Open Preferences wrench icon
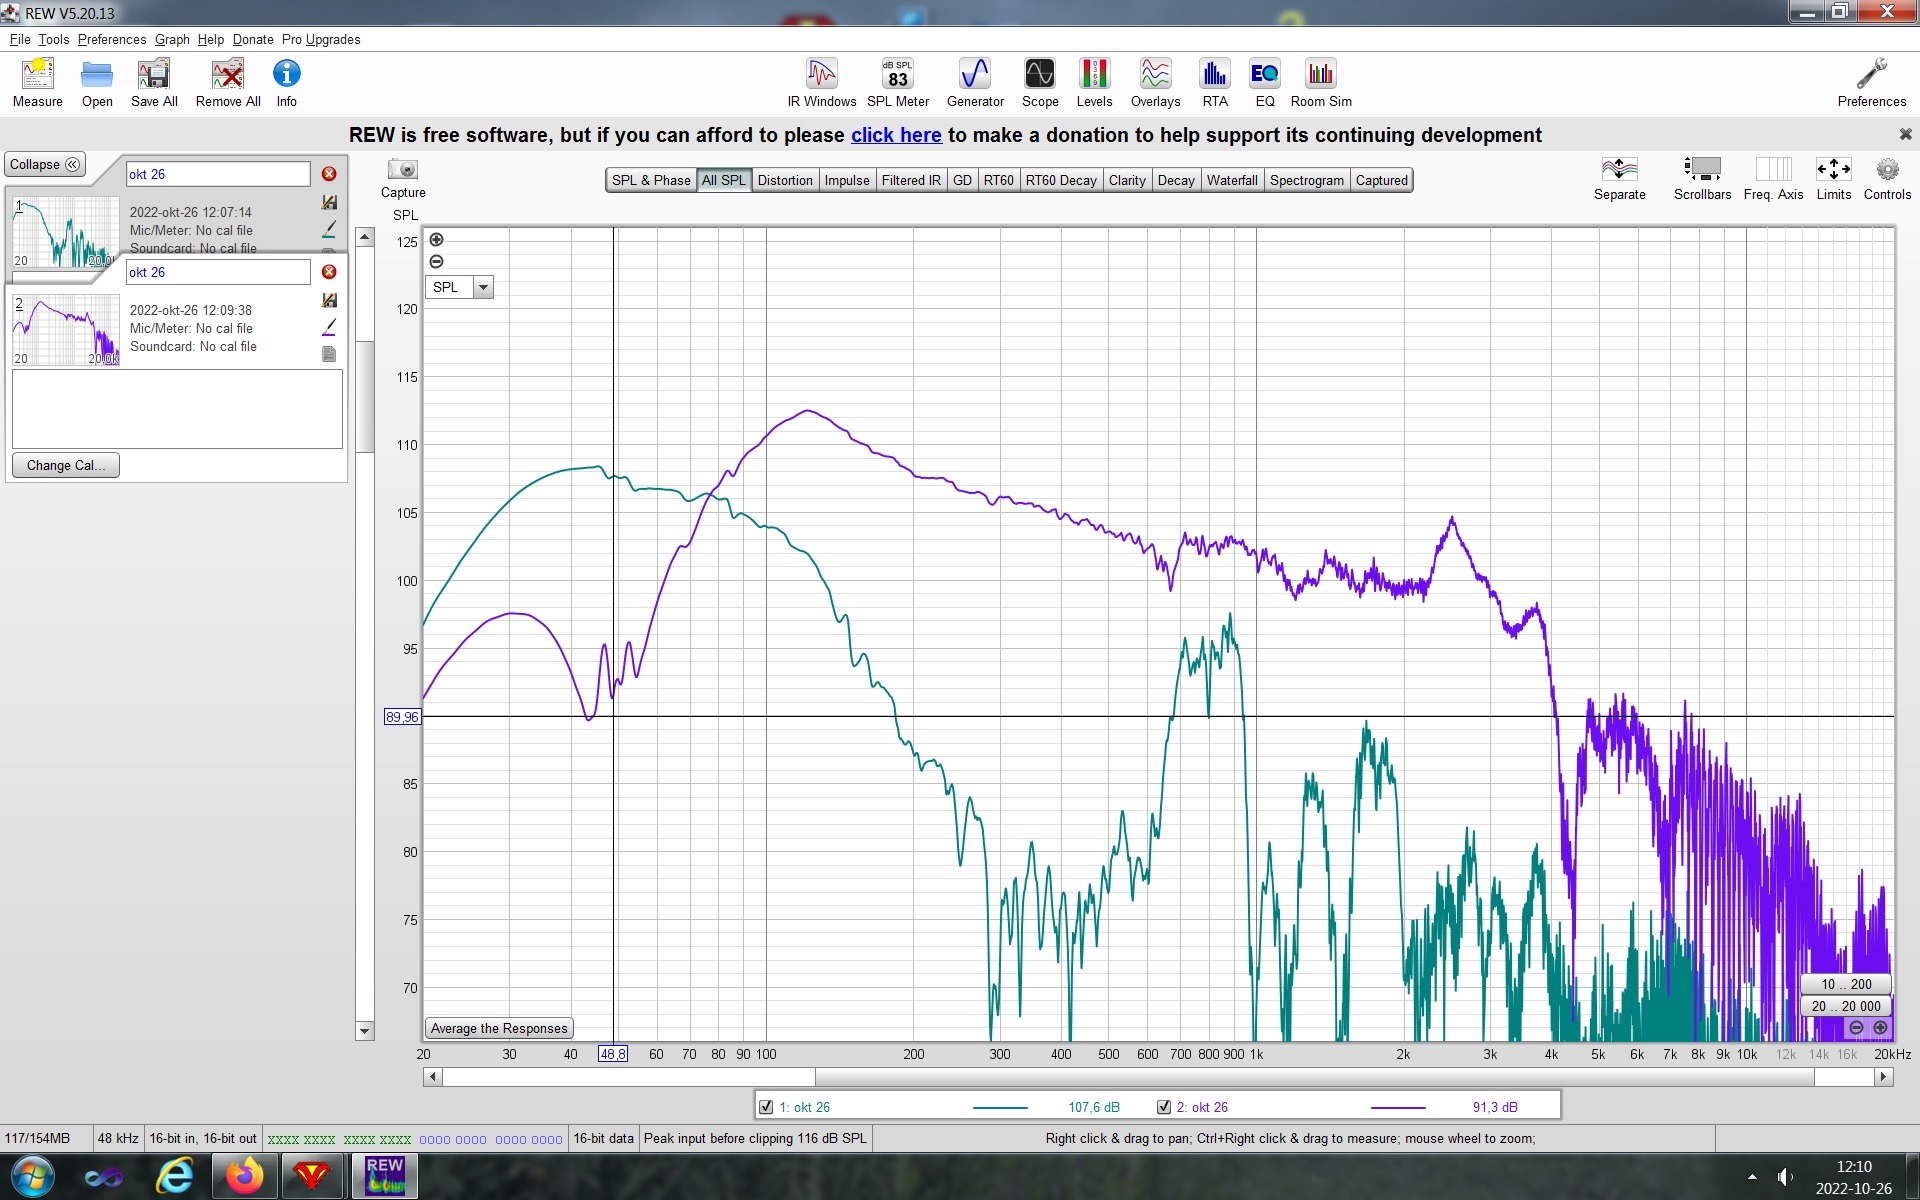Viewport: 1920px width, 1200px height. tap(1871, 82)
